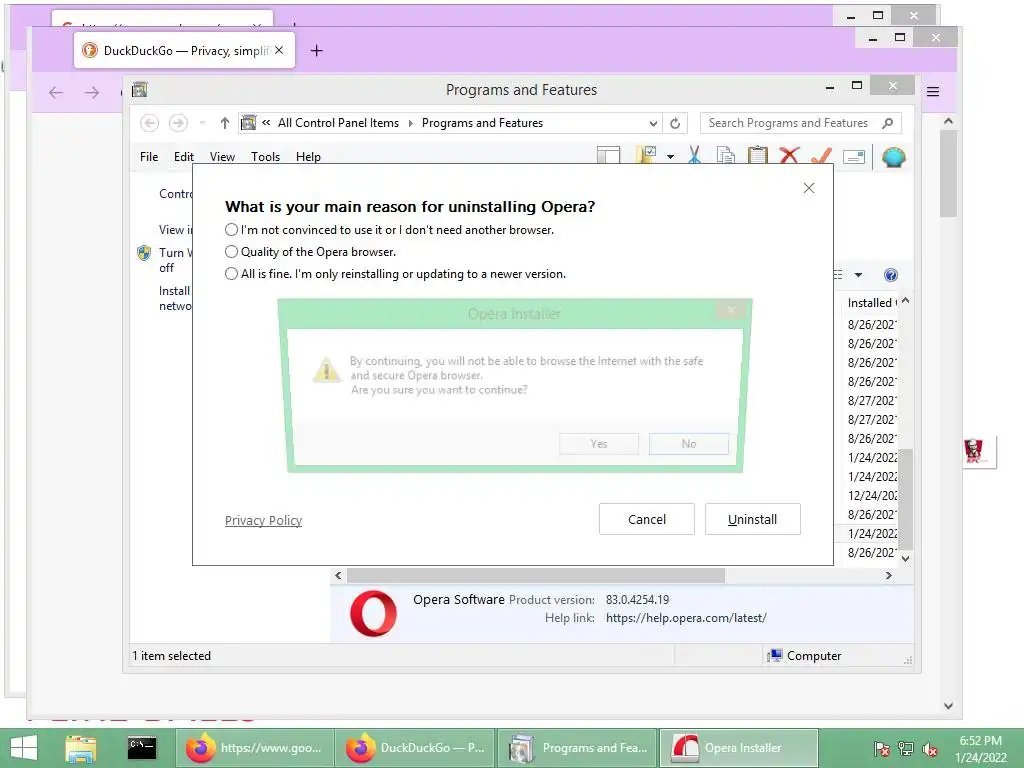The width and height of the screenshot is (1024, 768).
Task: Click the network tray icon
Action: (906, 749)
